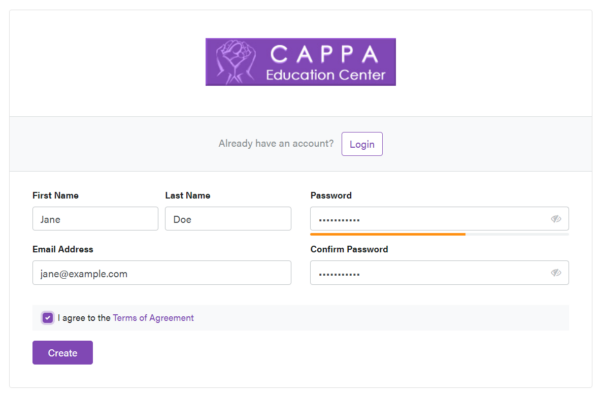This screenshot has height=395, width=600.
Task: Reveal Confirm Password via its eye icon
Action: (556, 273)
